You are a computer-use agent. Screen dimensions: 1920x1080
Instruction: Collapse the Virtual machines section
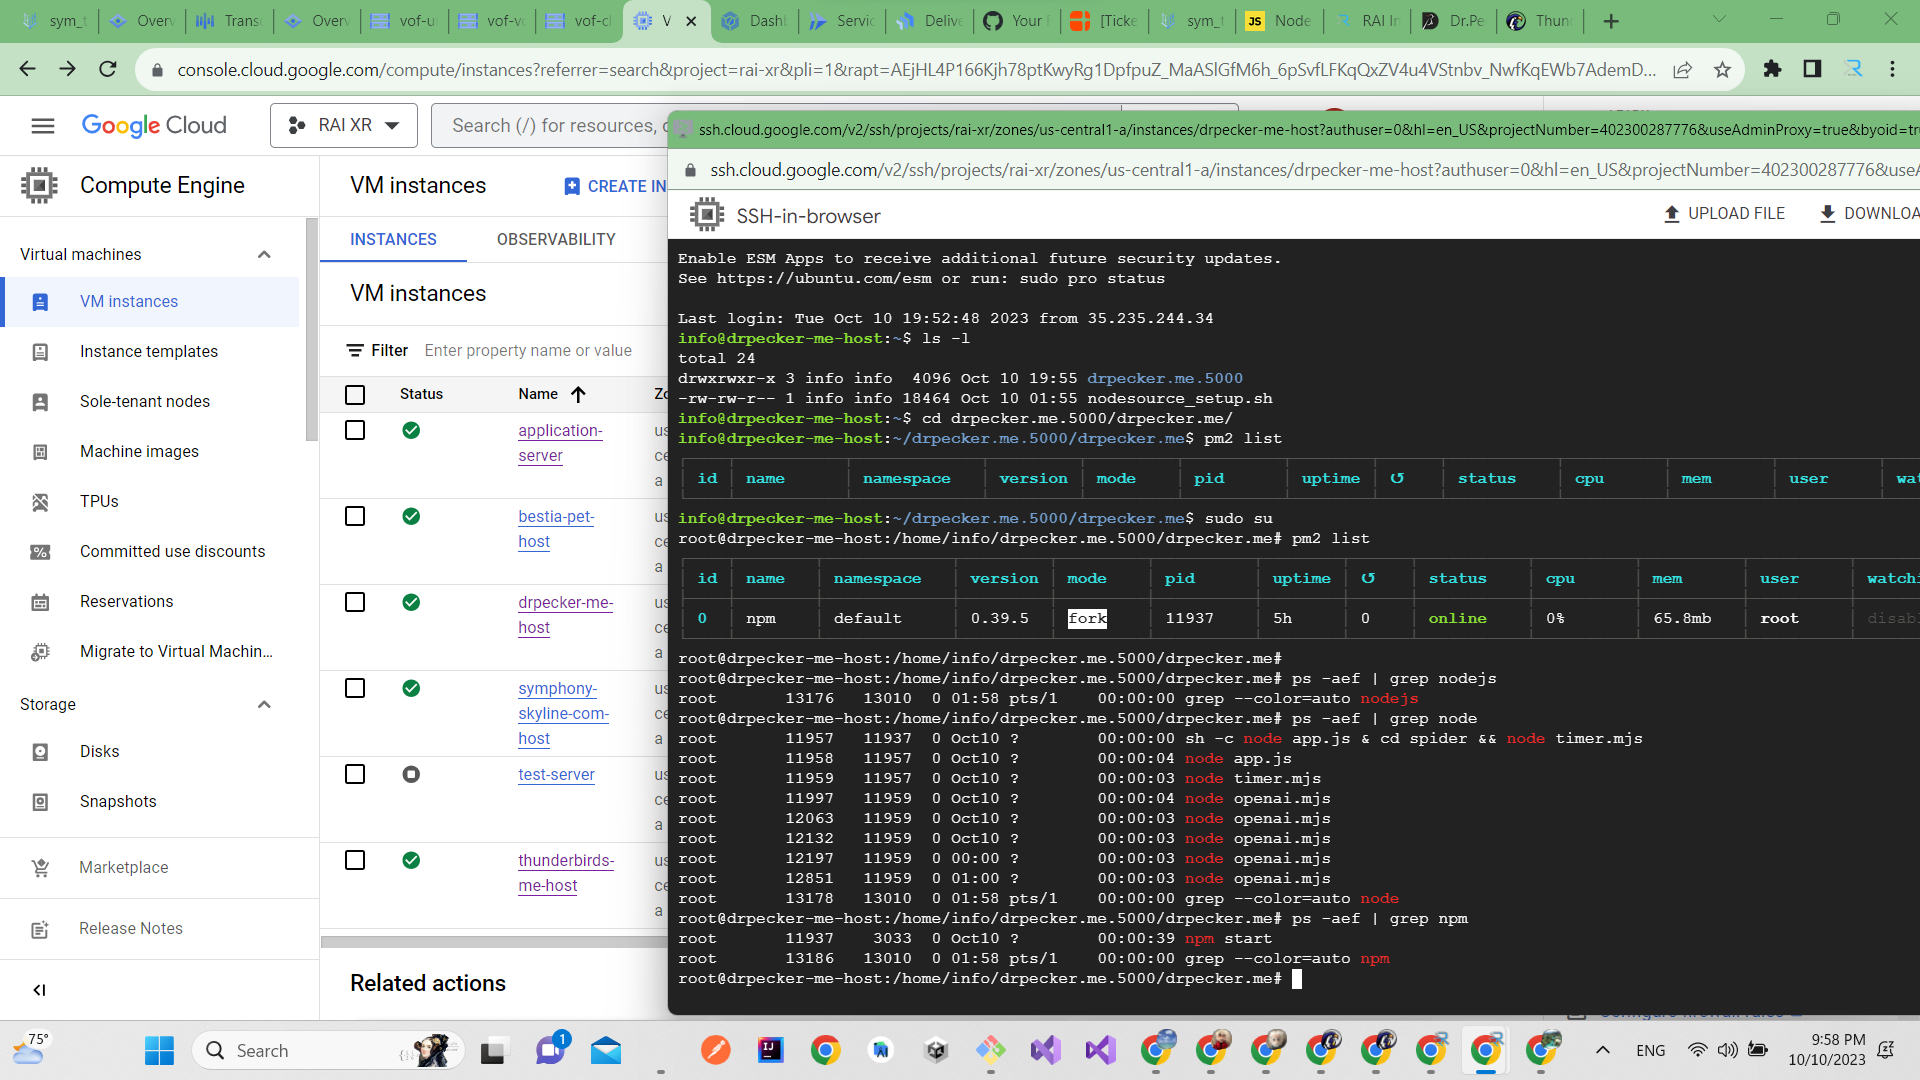point(264,254)
